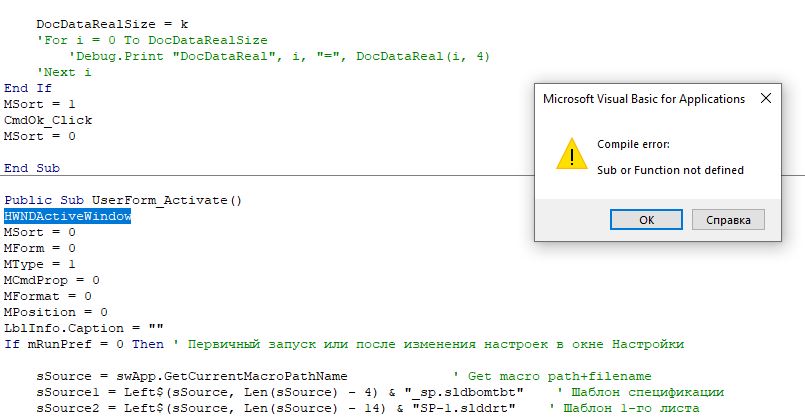Click the MSort = 1 line
The width and height of the screenshot is (805, 419).
[x=39, y=104]
